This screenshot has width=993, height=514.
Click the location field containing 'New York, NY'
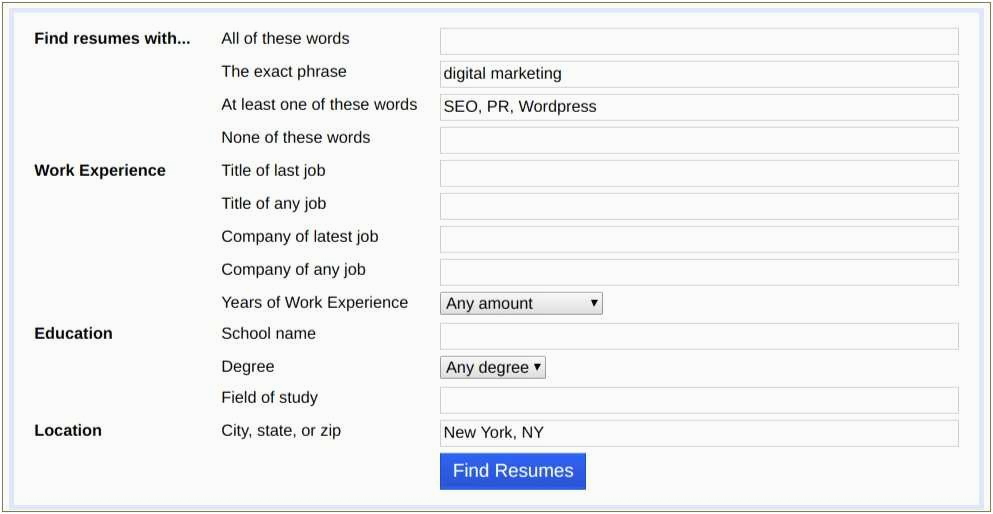tap(699, 433)
